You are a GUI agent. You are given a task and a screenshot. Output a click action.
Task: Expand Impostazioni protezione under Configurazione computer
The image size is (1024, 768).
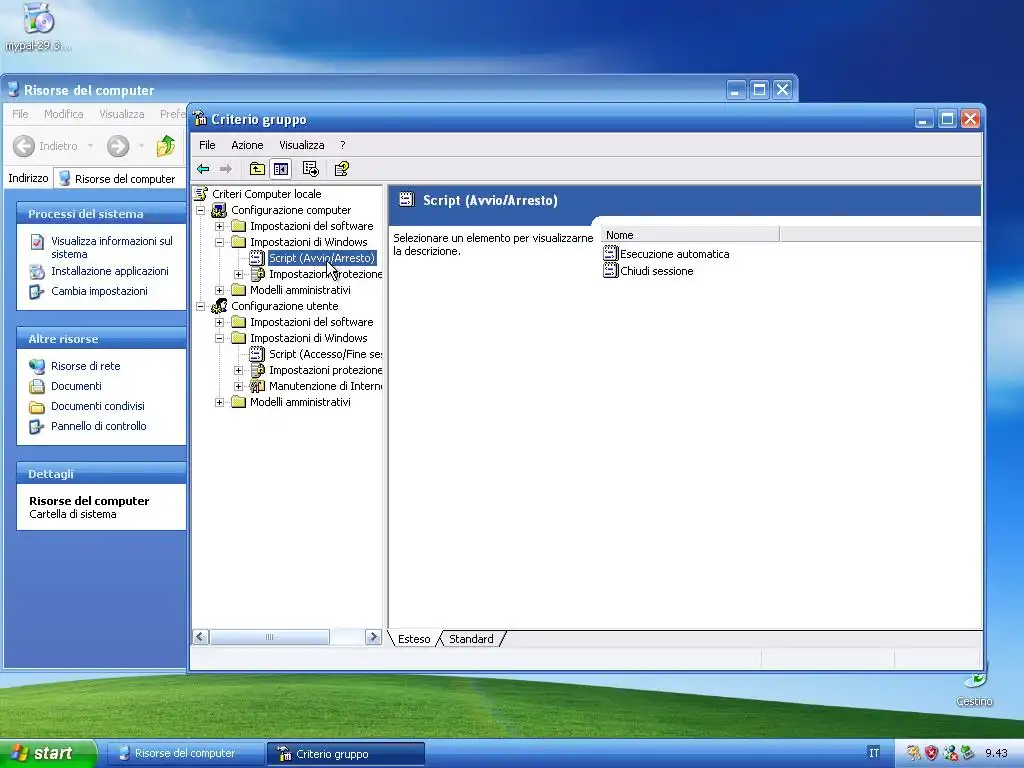coord(238,274)
